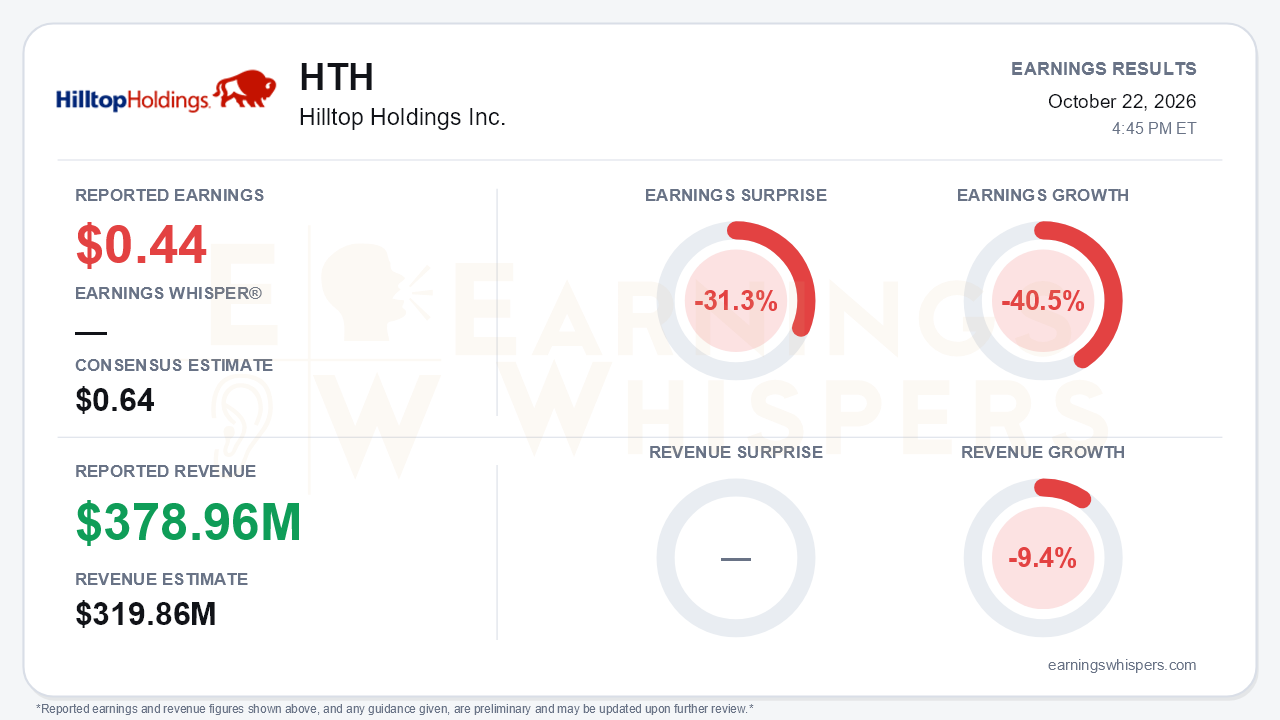Screen dimensions: 1280x720
Task: Click the Reported Earnings label
Action: point(170,196)
